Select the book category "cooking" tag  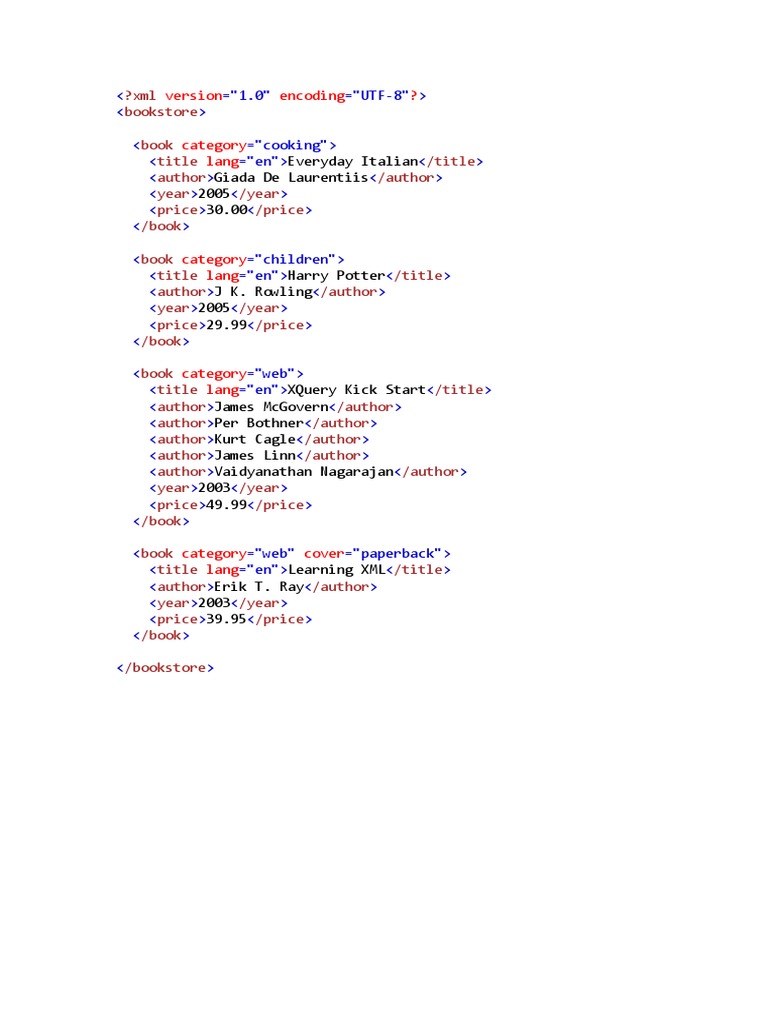pos(234,145)
